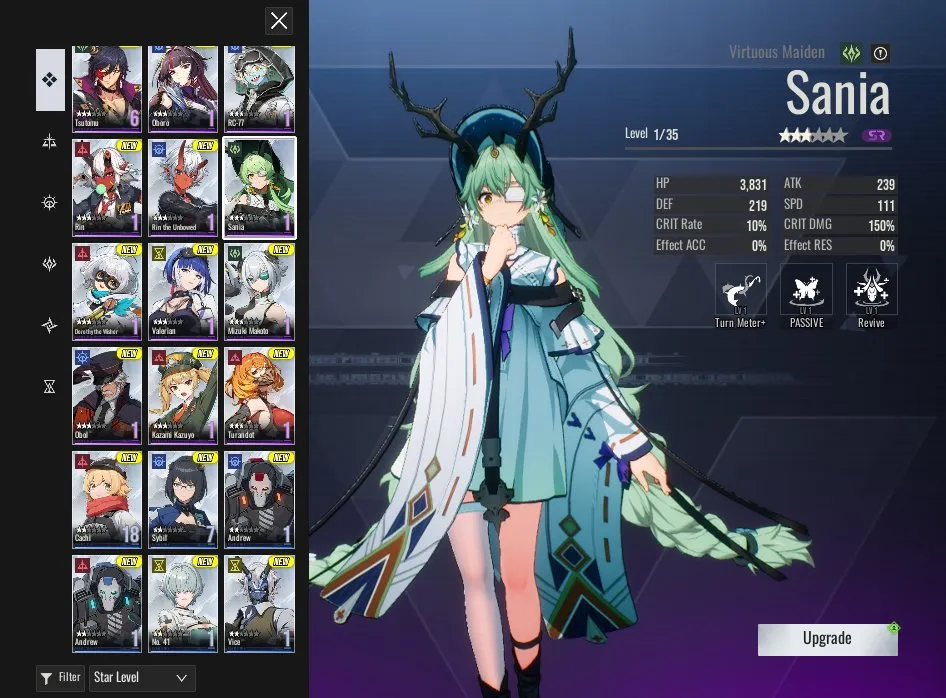
Task: Click the CRIT DMG 150% stat
Action: (x=839, y=225)
